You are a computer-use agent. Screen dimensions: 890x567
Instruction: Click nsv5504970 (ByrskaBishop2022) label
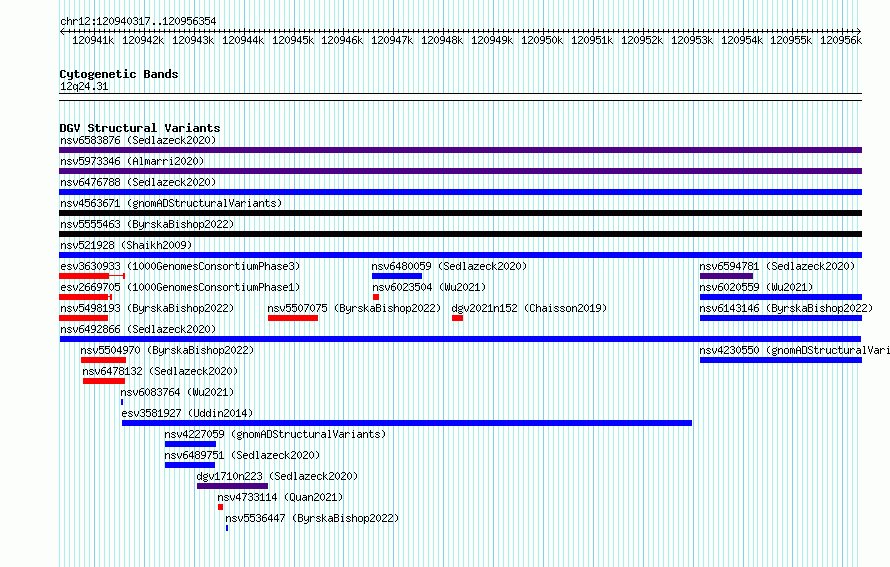point(167,350)
